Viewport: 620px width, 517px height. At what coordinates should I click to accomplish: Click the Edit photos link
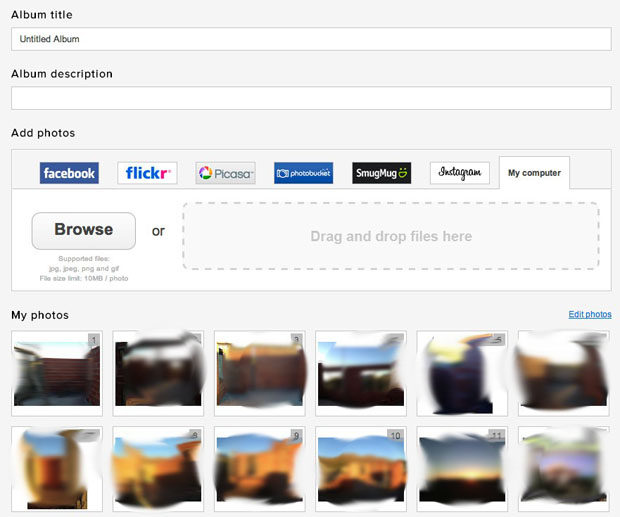coord(589,315)
